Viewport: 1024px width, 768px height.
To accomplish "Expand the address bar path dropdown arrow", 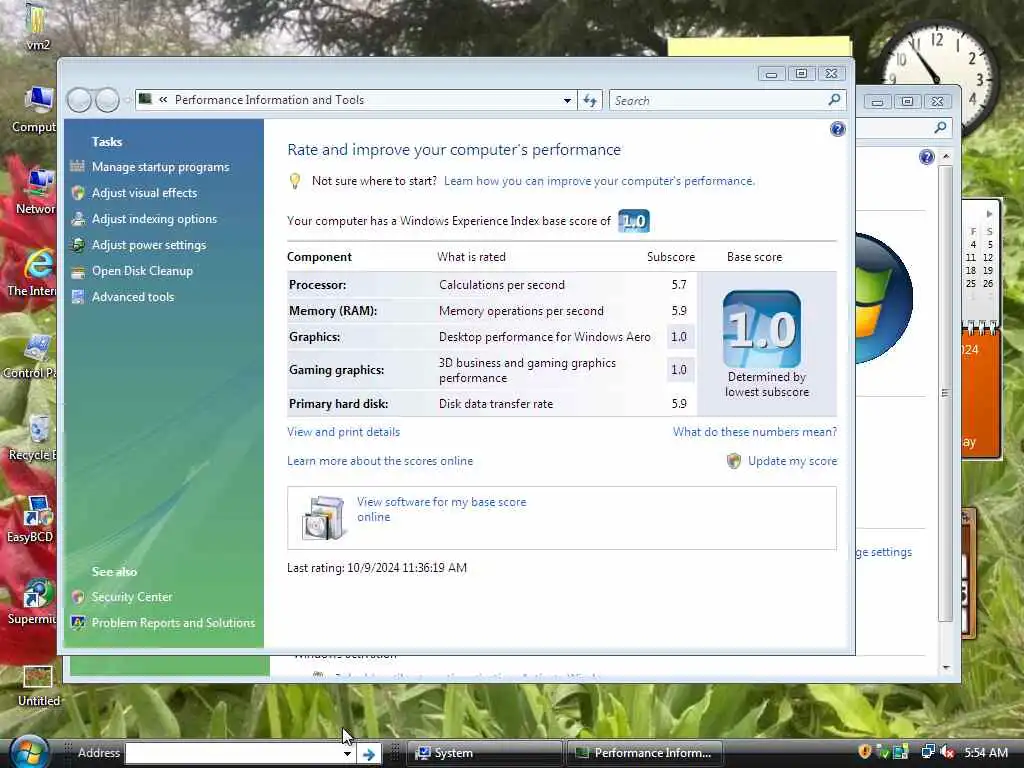I will pyautogui.click(x=567, y=101).
